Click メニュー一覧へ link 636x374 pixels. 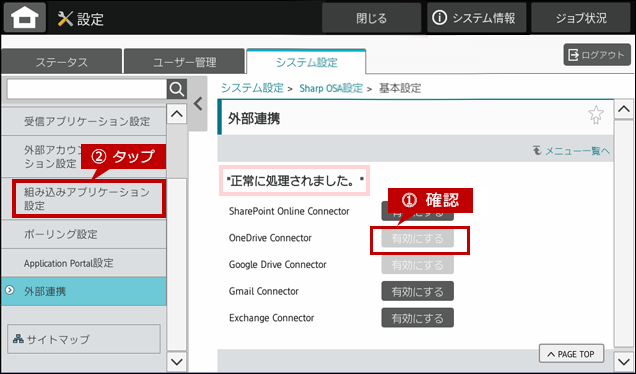572,151
